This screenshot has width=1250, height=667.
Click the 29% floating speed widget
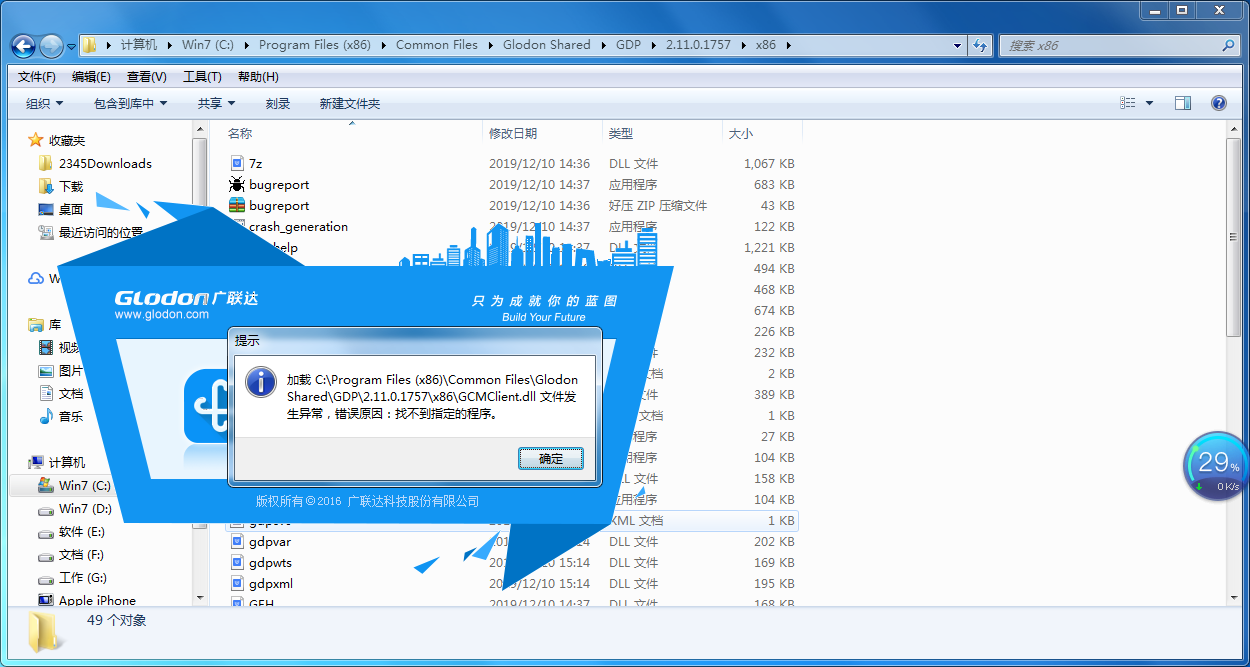pos(1215,467)
